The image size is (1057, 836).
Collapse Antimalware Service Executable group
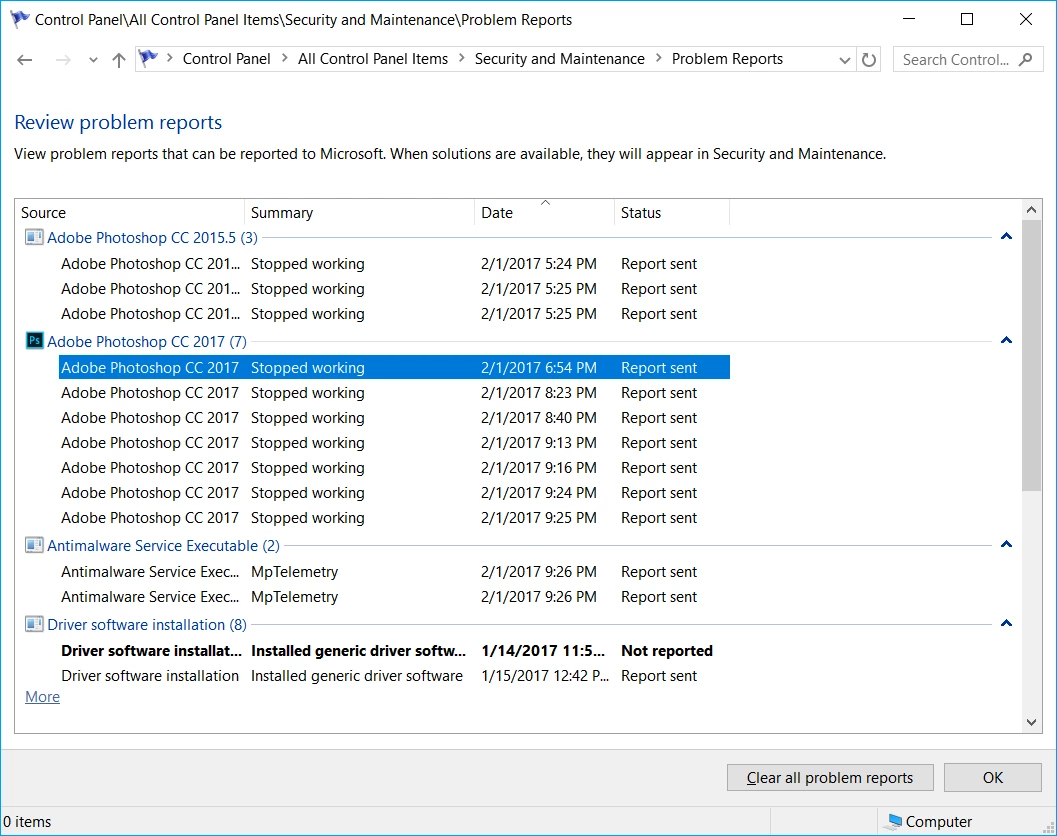coord(1006,545)
